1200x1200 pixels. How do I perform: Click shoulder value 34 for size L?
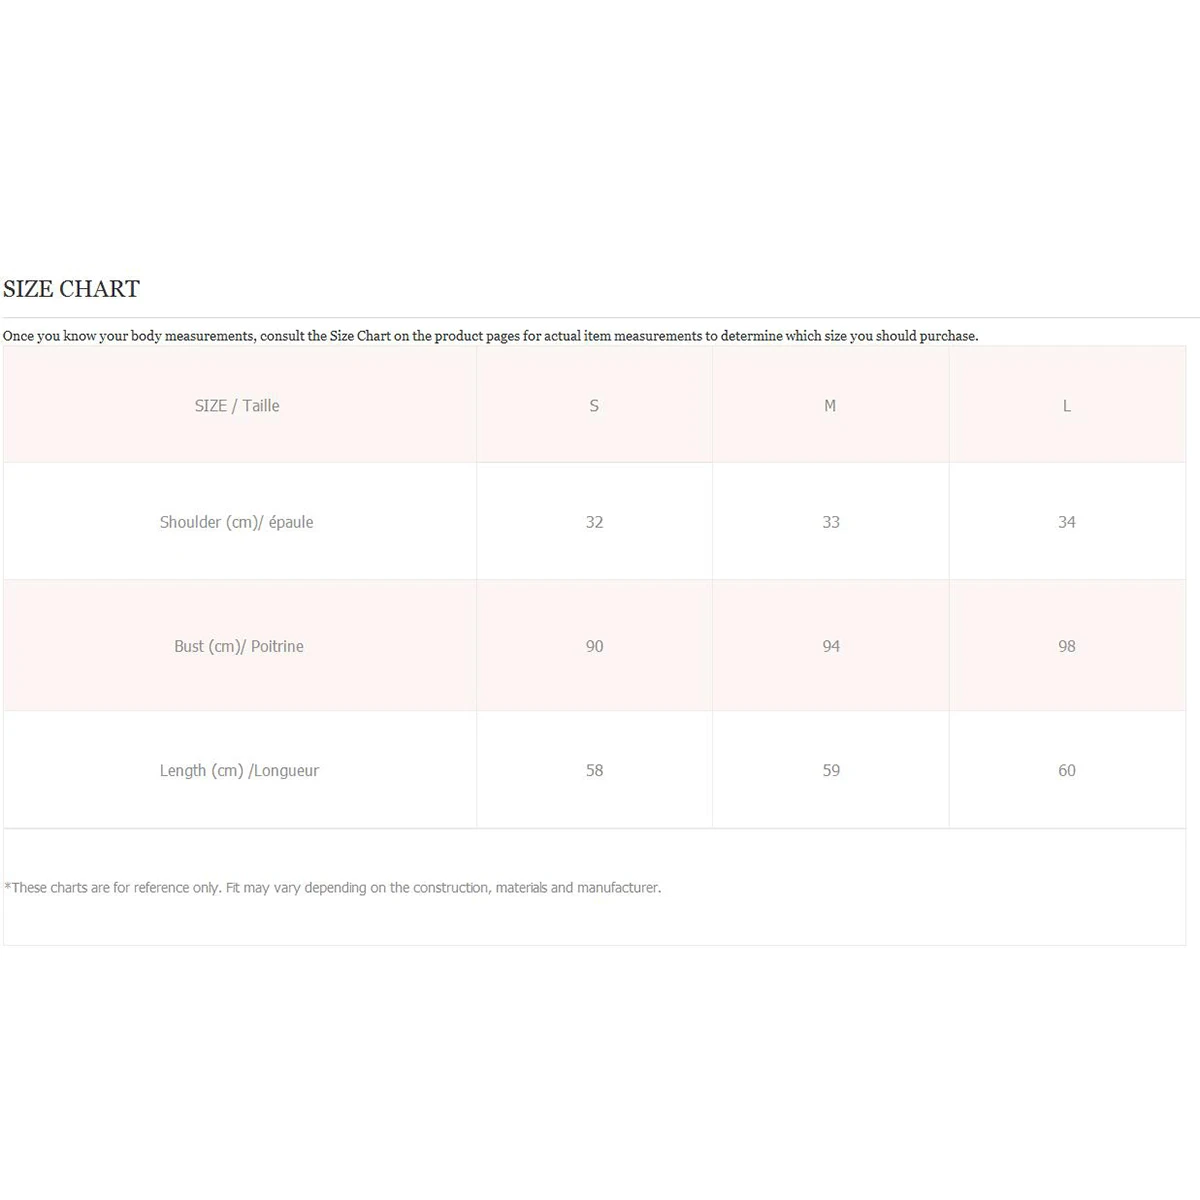click(x=1067, y=522)
